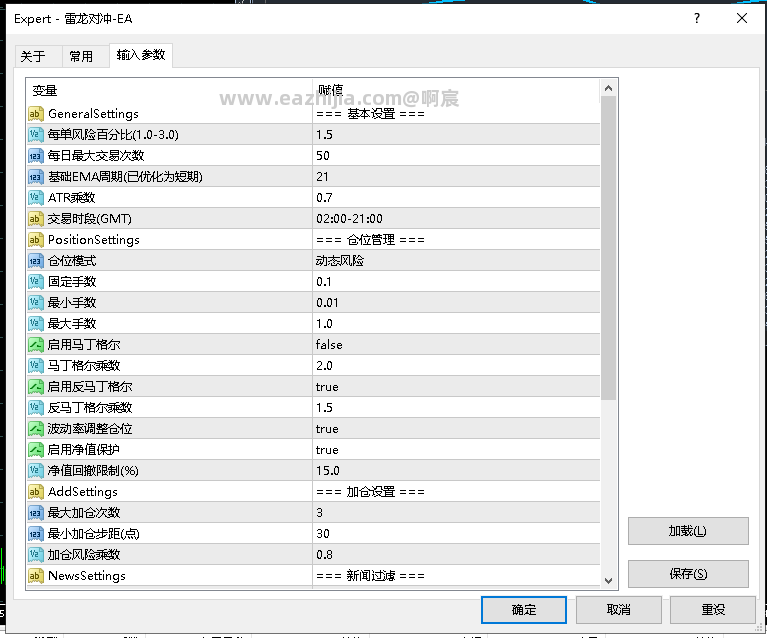Viewport: 767px width, 638px height.
Task: Toggle 启用马丁格尔 false value
Action: [456, 345]
